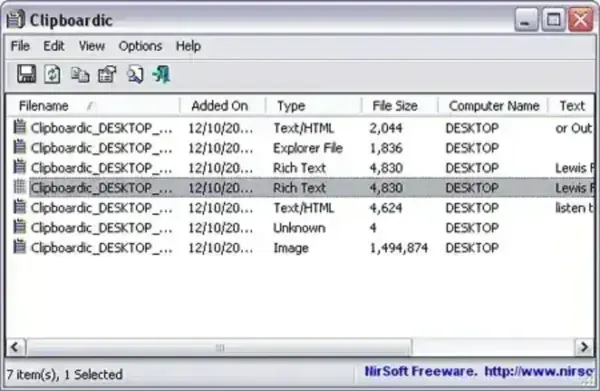
Task: Sort by the Text column header
Action: click(572, 106)
